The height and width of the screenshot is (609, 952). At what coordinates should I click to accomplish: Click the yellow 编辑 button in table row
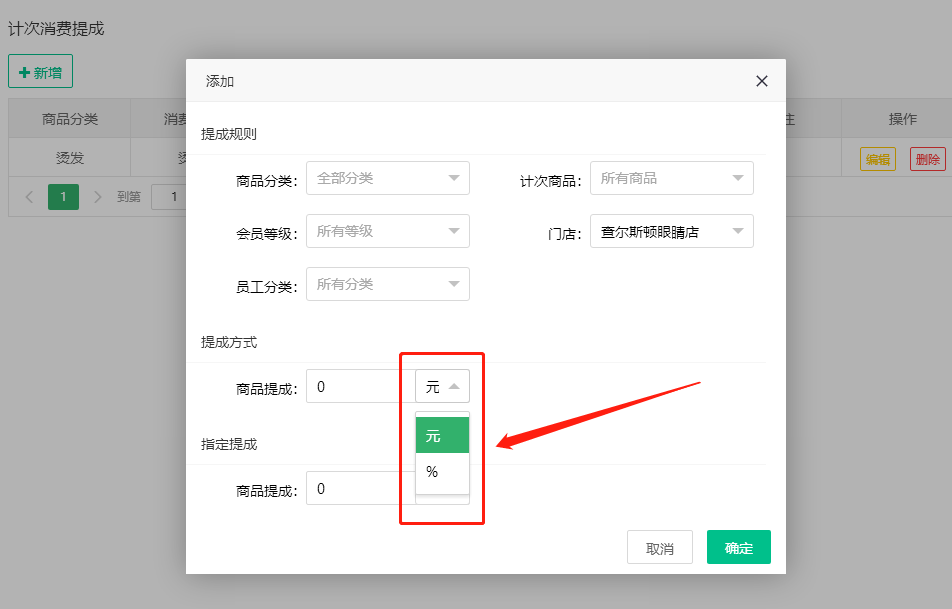(877, 159)
